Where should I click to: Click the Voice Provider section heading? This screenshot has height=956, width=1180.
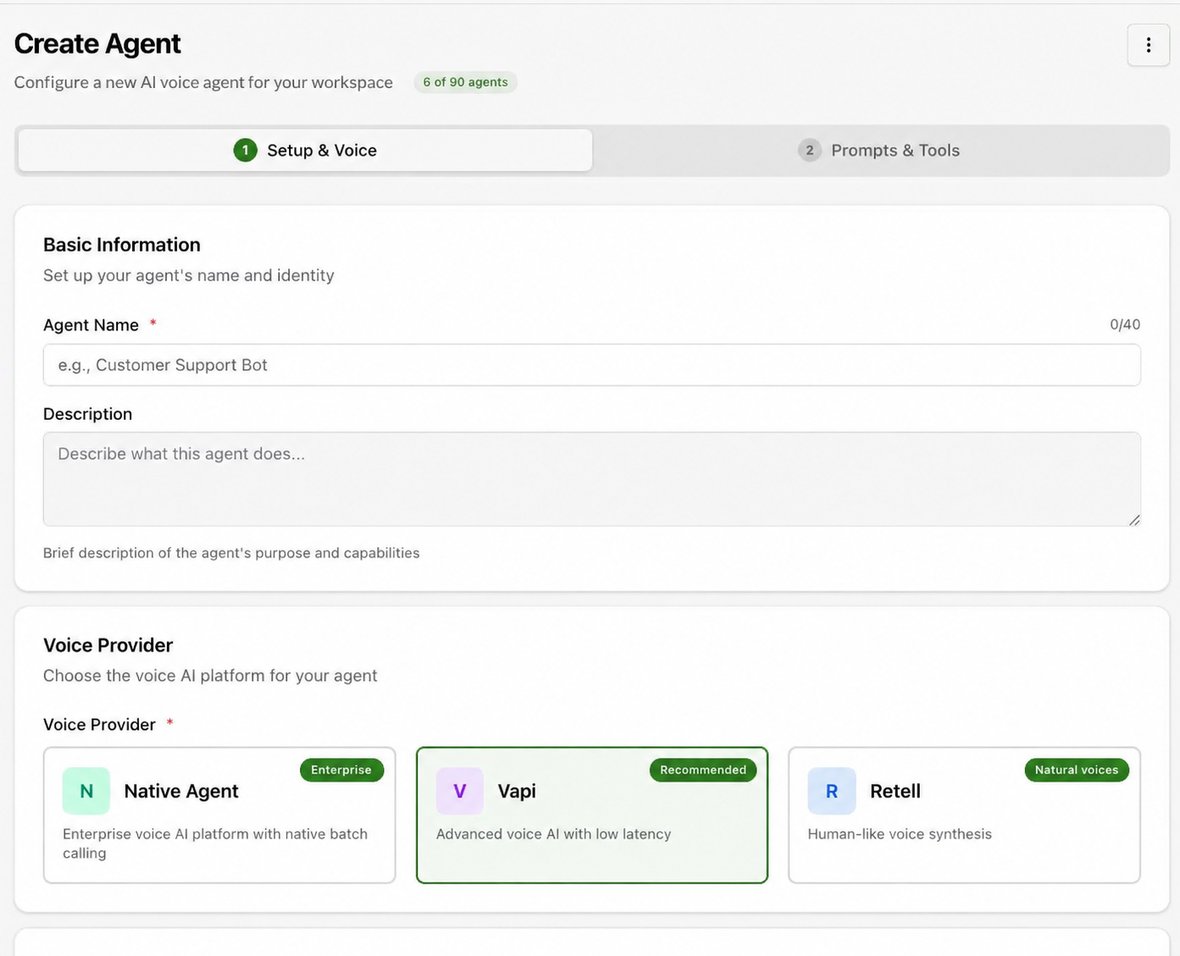pyautogui.click(x=108, y=645)
